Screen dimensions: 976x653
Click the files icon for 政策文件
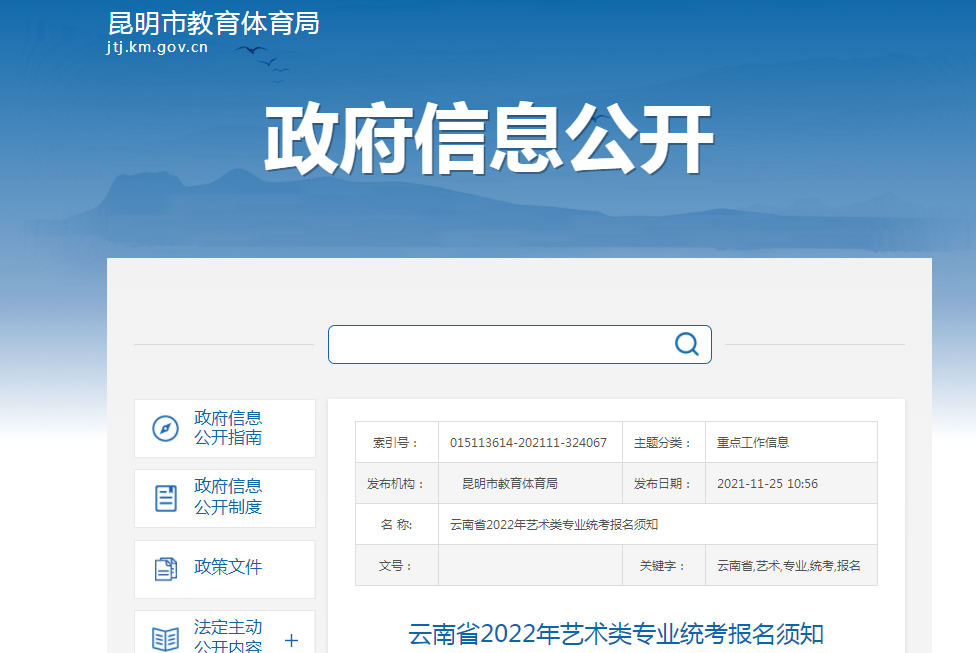(166, 569)
